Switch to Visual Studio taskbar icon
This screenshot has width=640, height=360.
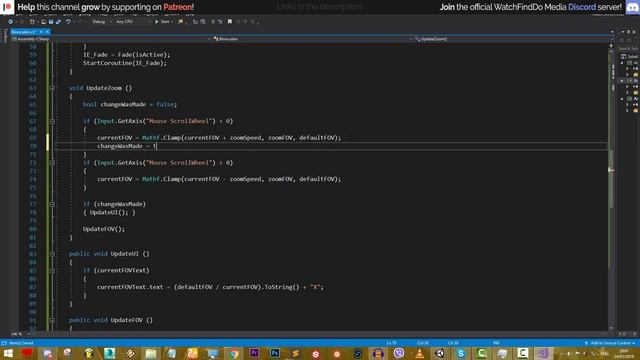pos(543,353)
